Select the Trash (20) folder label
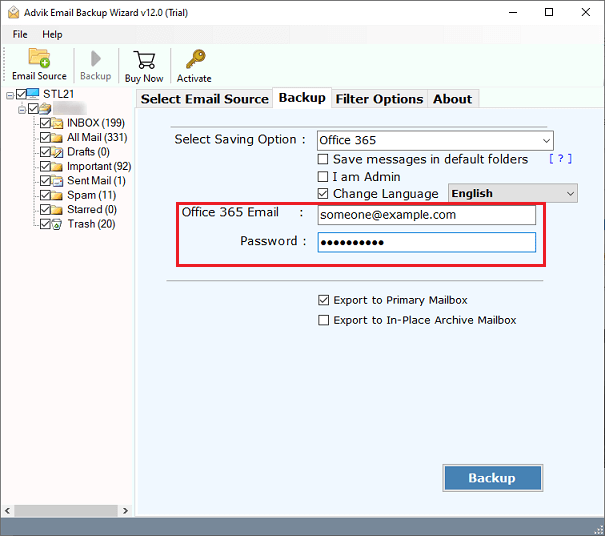 91,224
